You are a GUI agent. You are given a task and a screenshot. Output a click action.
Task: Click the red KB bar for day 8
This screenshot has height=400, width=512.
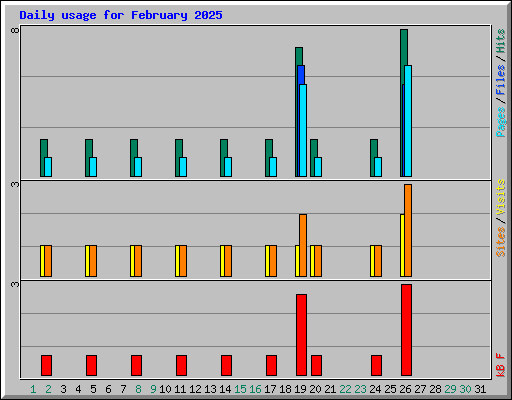tap(136, 365)
